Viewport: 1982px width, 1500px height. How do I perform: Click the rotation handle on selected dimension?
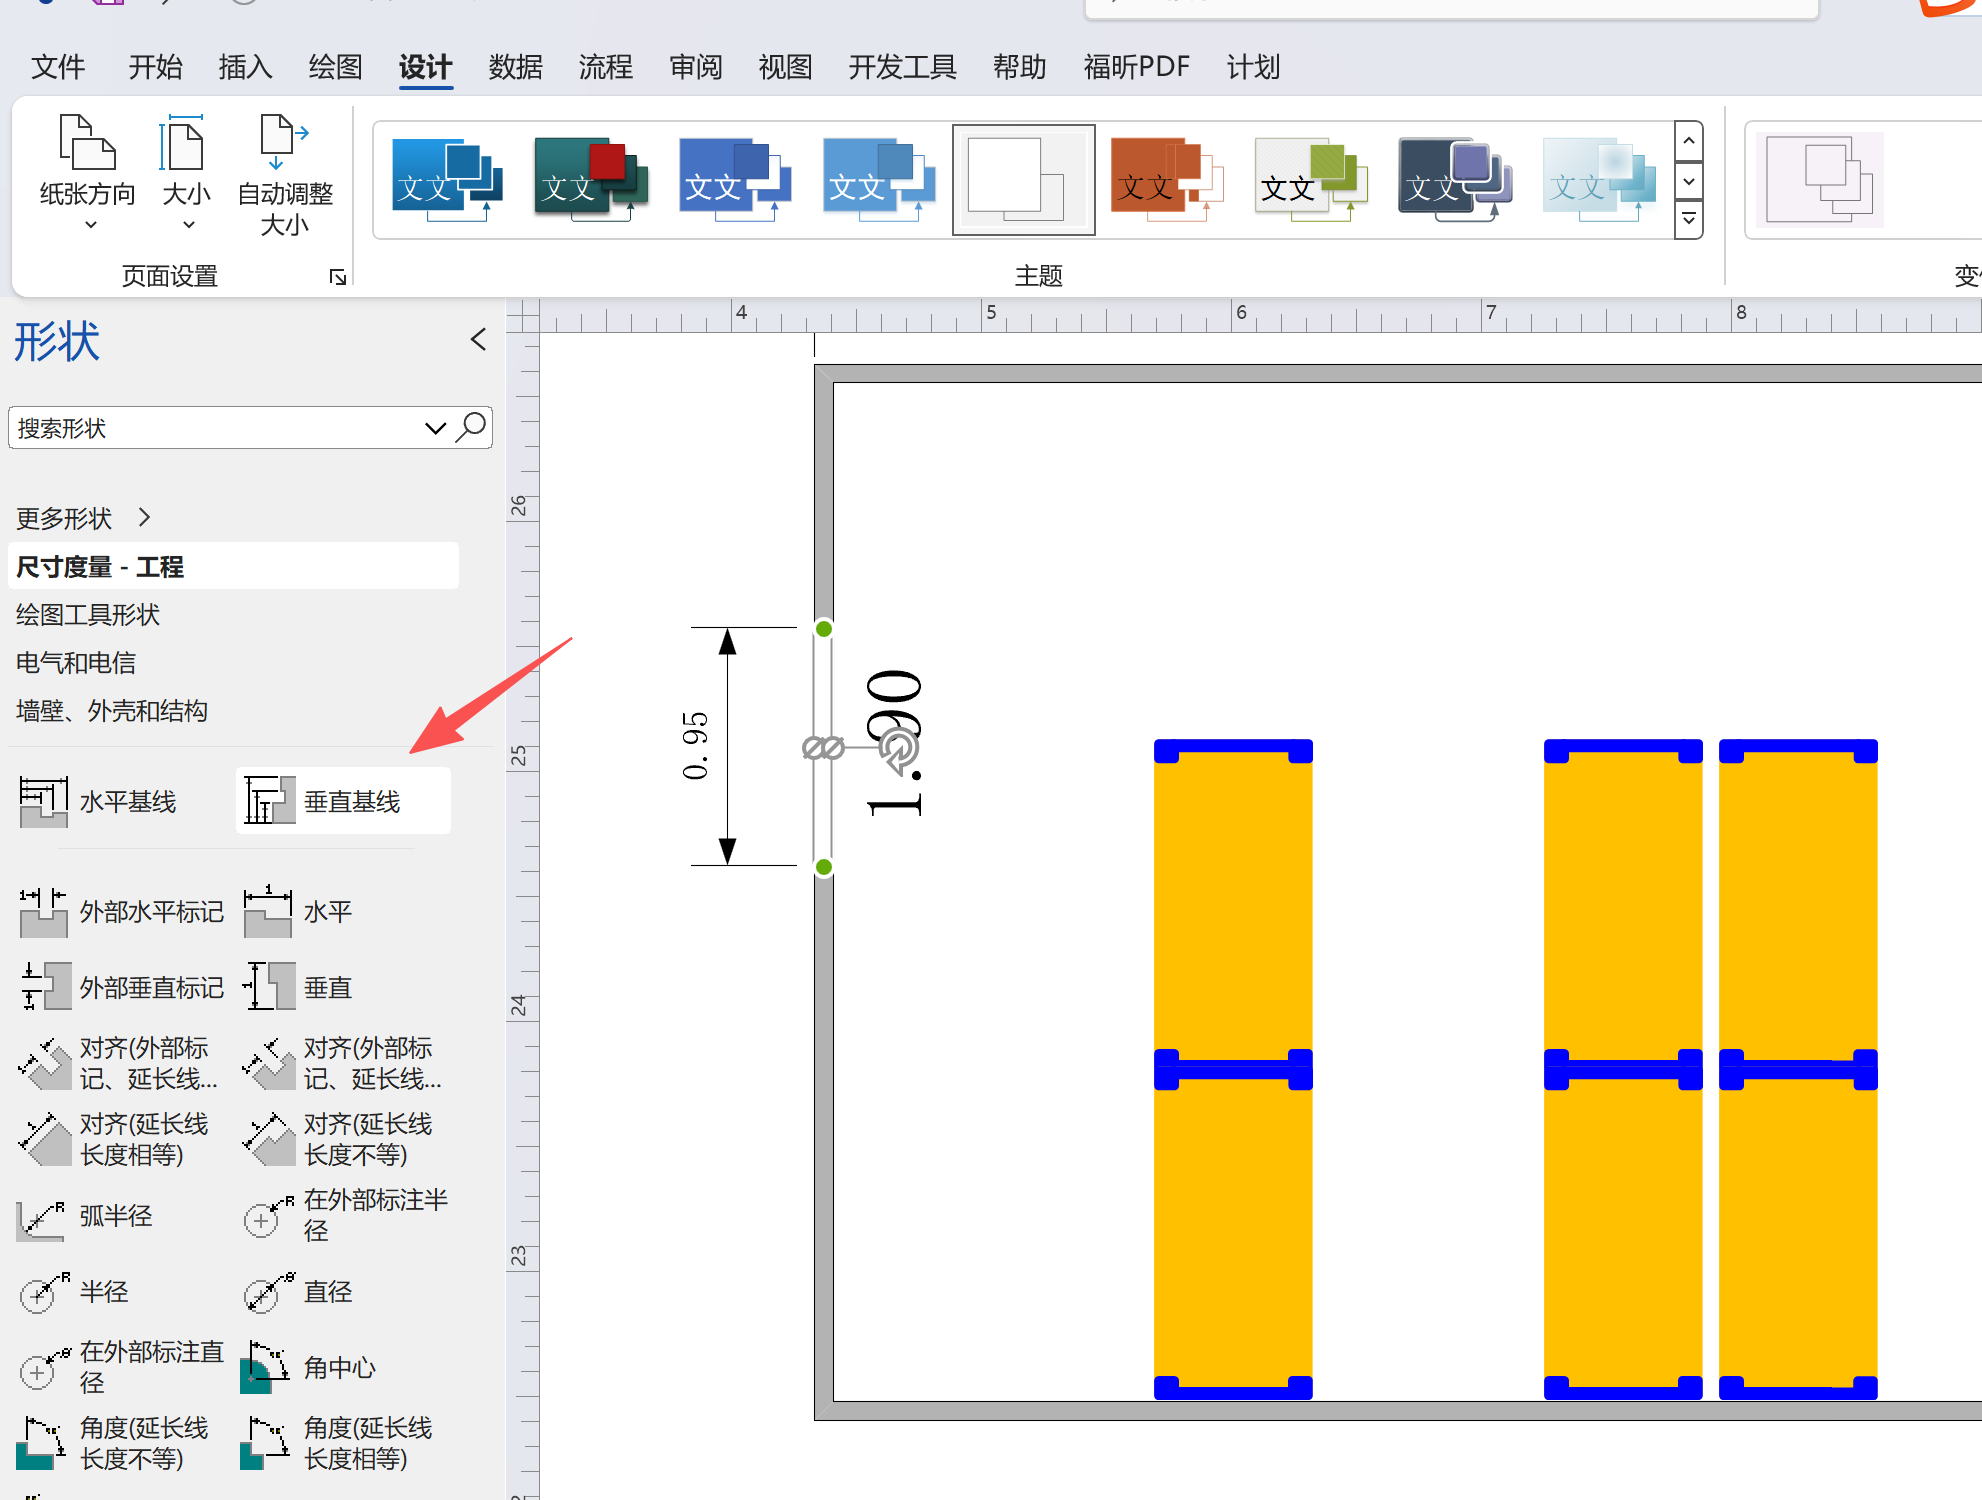point(899,749)
